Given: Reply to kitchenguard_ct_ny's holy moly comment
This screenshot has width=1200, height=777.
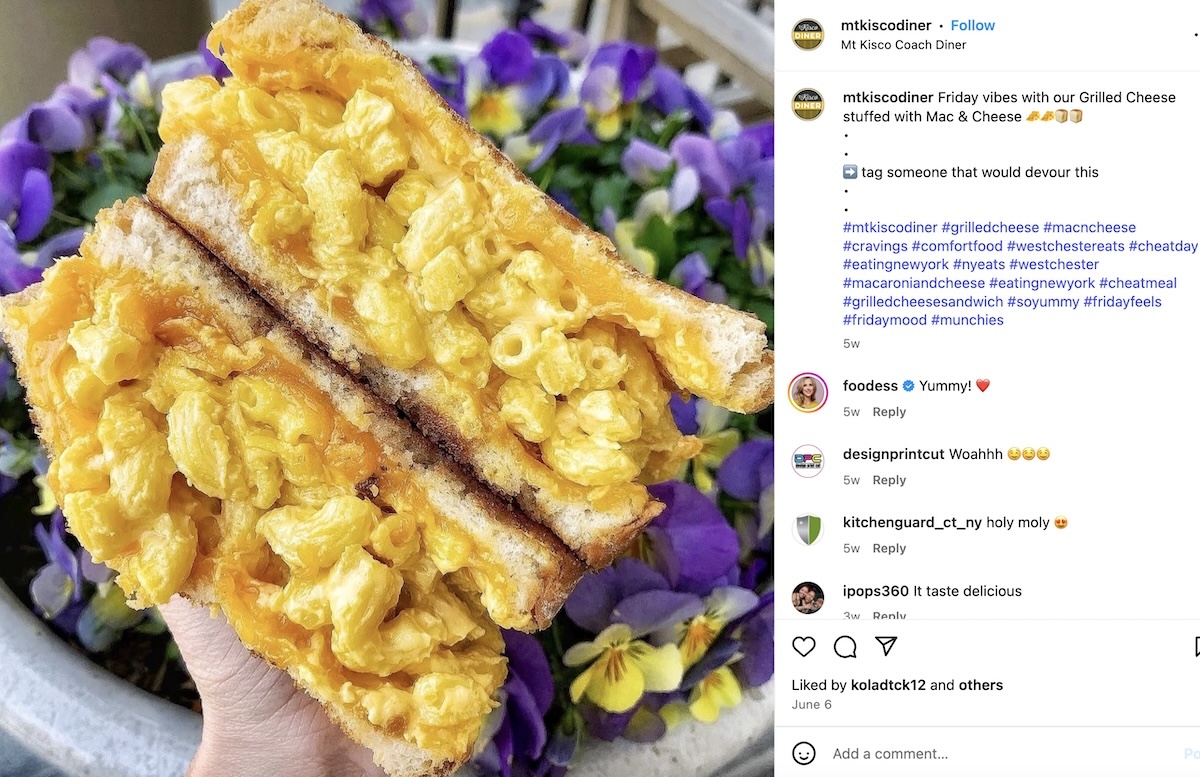Looking at the screenshot, I should (889, 548).
